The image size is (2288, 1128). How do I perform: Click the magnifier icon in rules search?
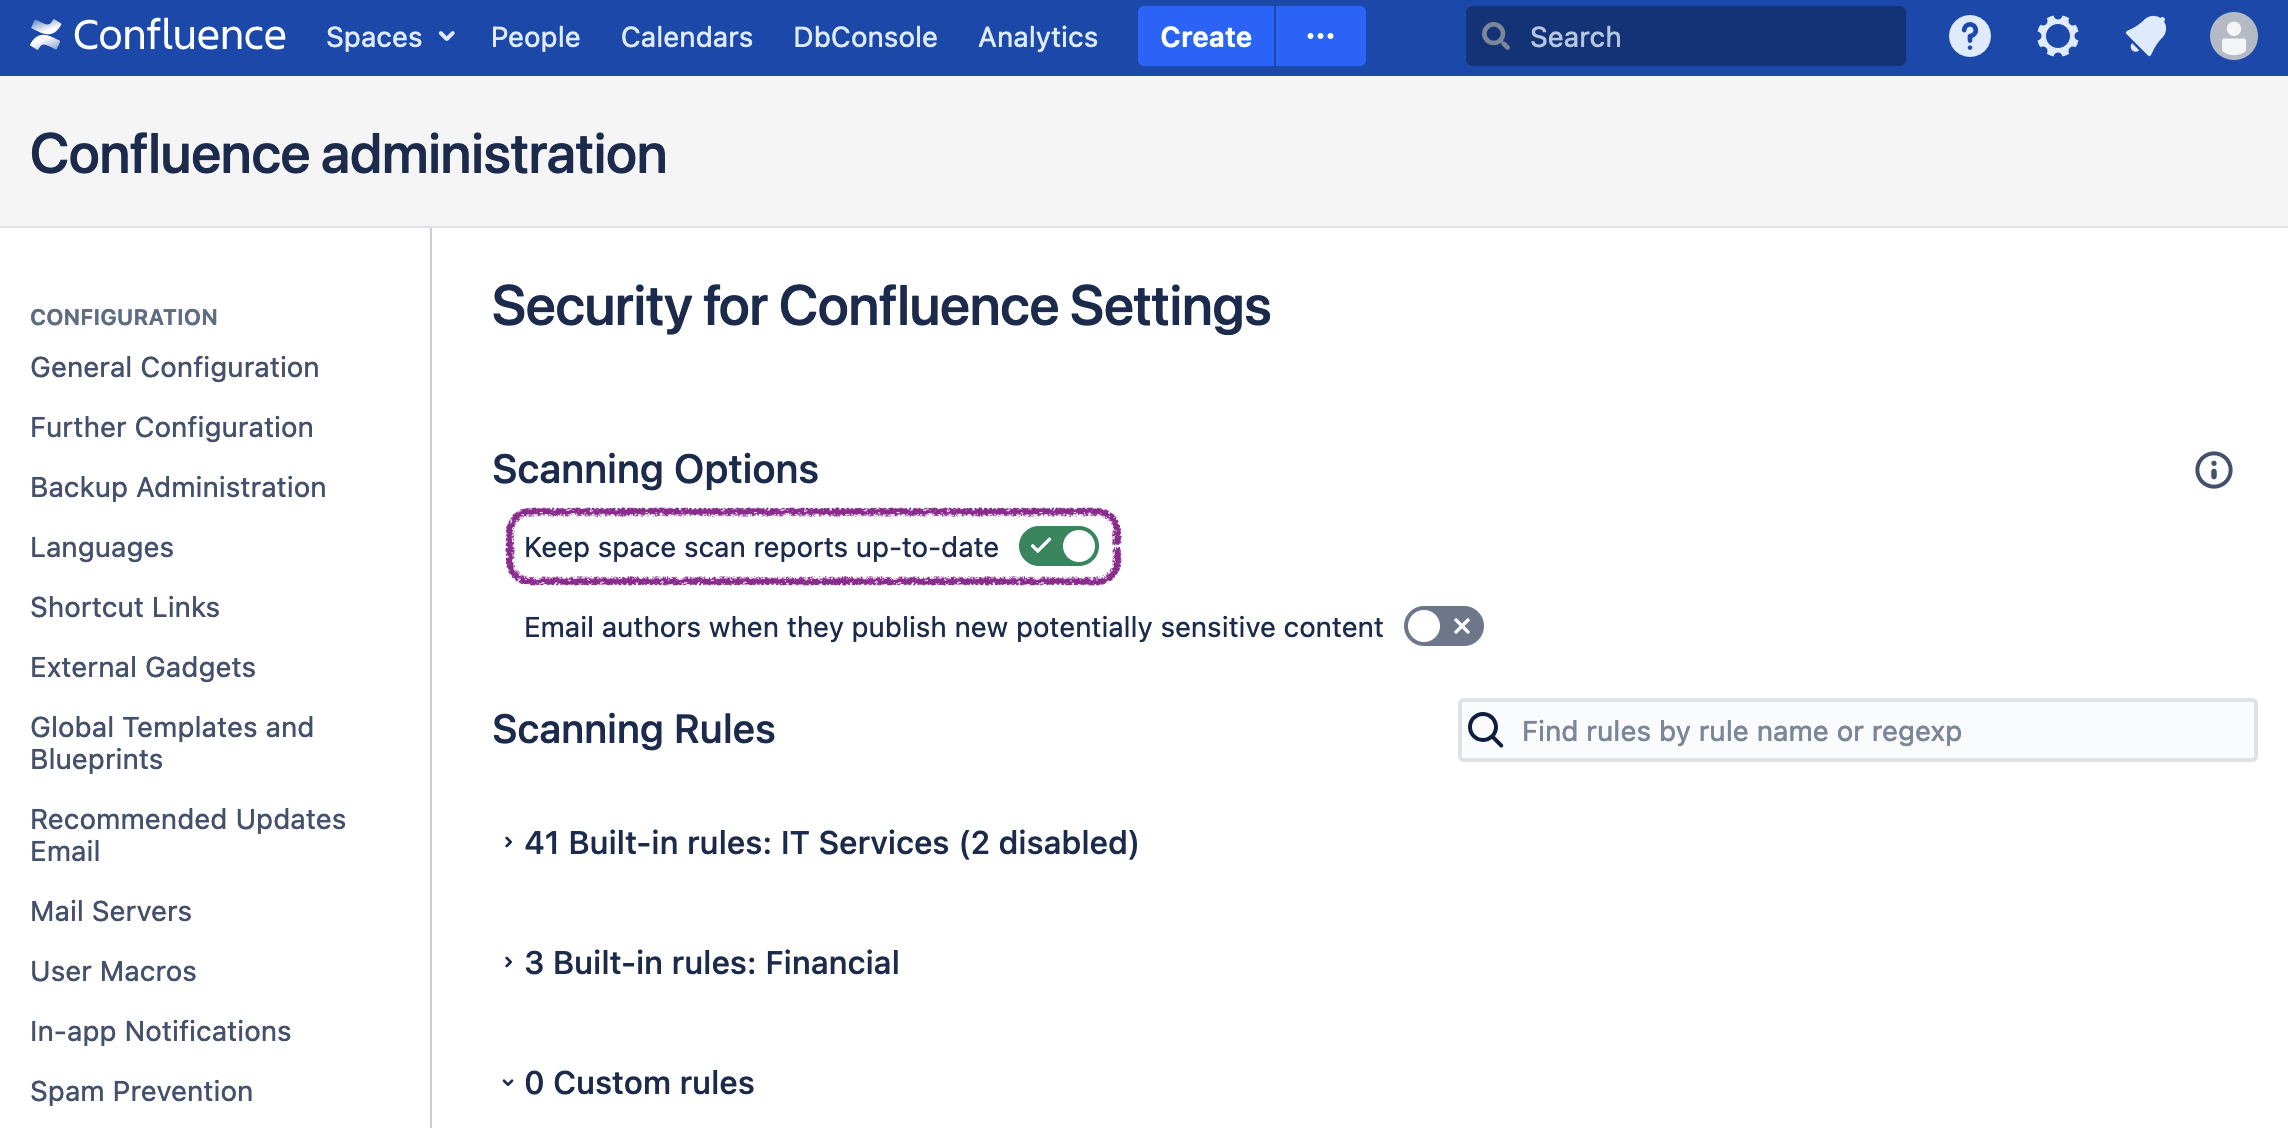(1486, 731)
